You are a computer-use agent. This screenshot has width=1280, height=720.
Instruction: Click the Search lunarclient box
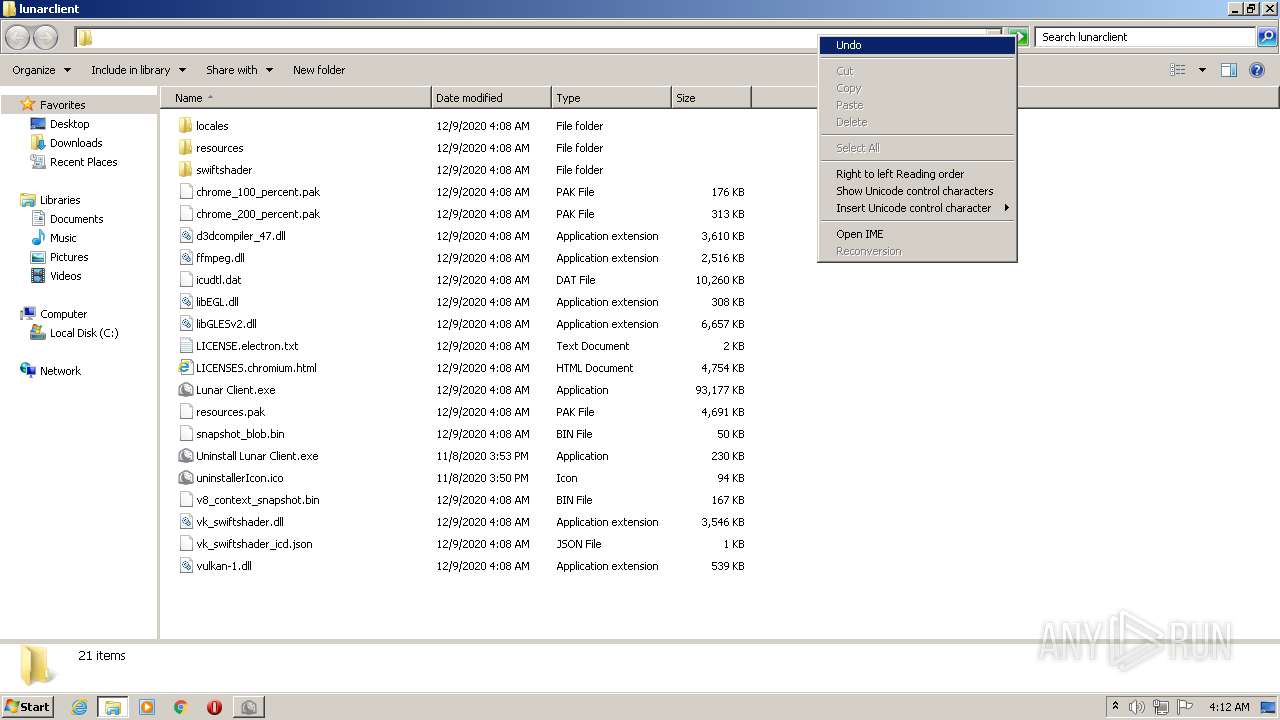click(x=1146, y=37)
